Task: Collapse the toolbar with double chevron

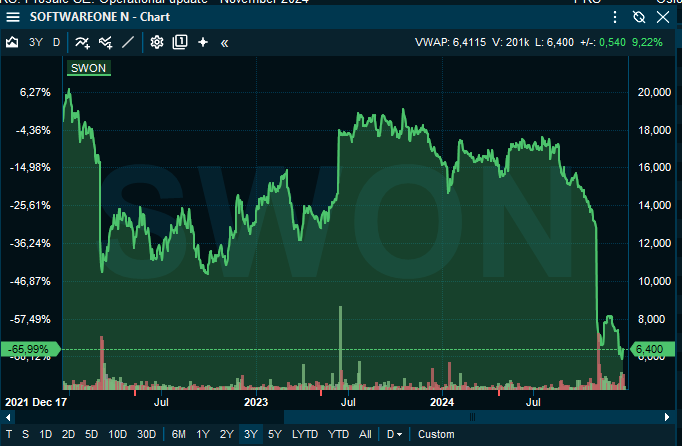Action: [225, 42]
